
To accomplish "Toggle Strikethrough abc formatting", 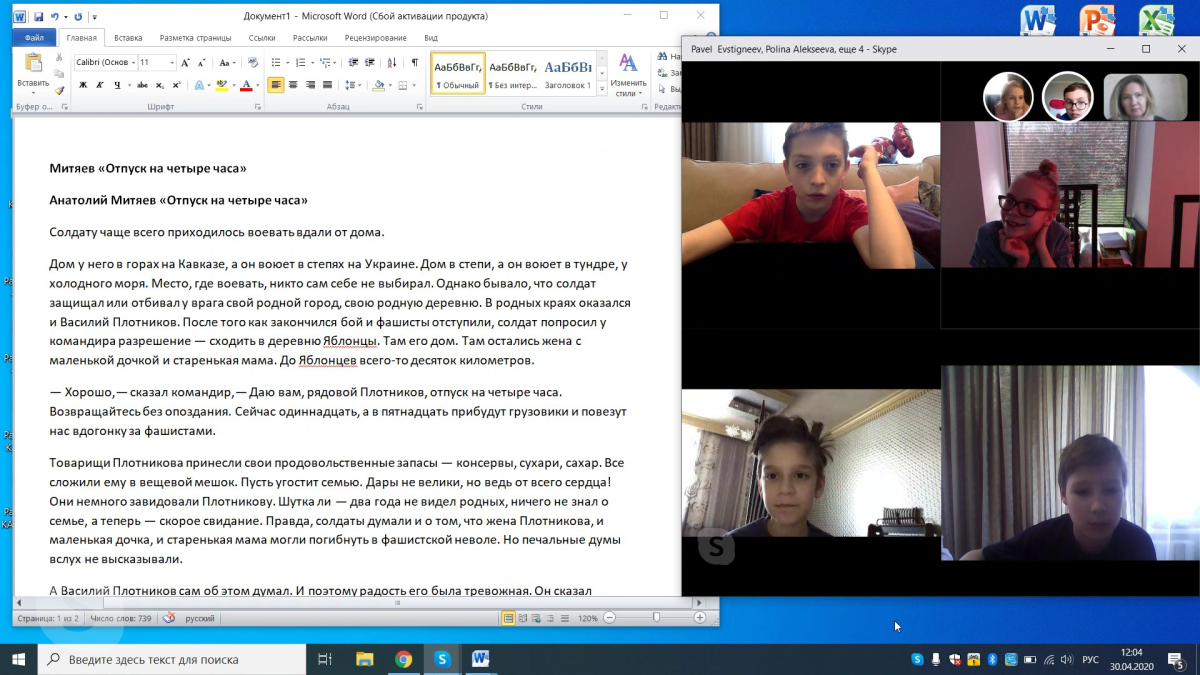I will click(x=142, y=85).
